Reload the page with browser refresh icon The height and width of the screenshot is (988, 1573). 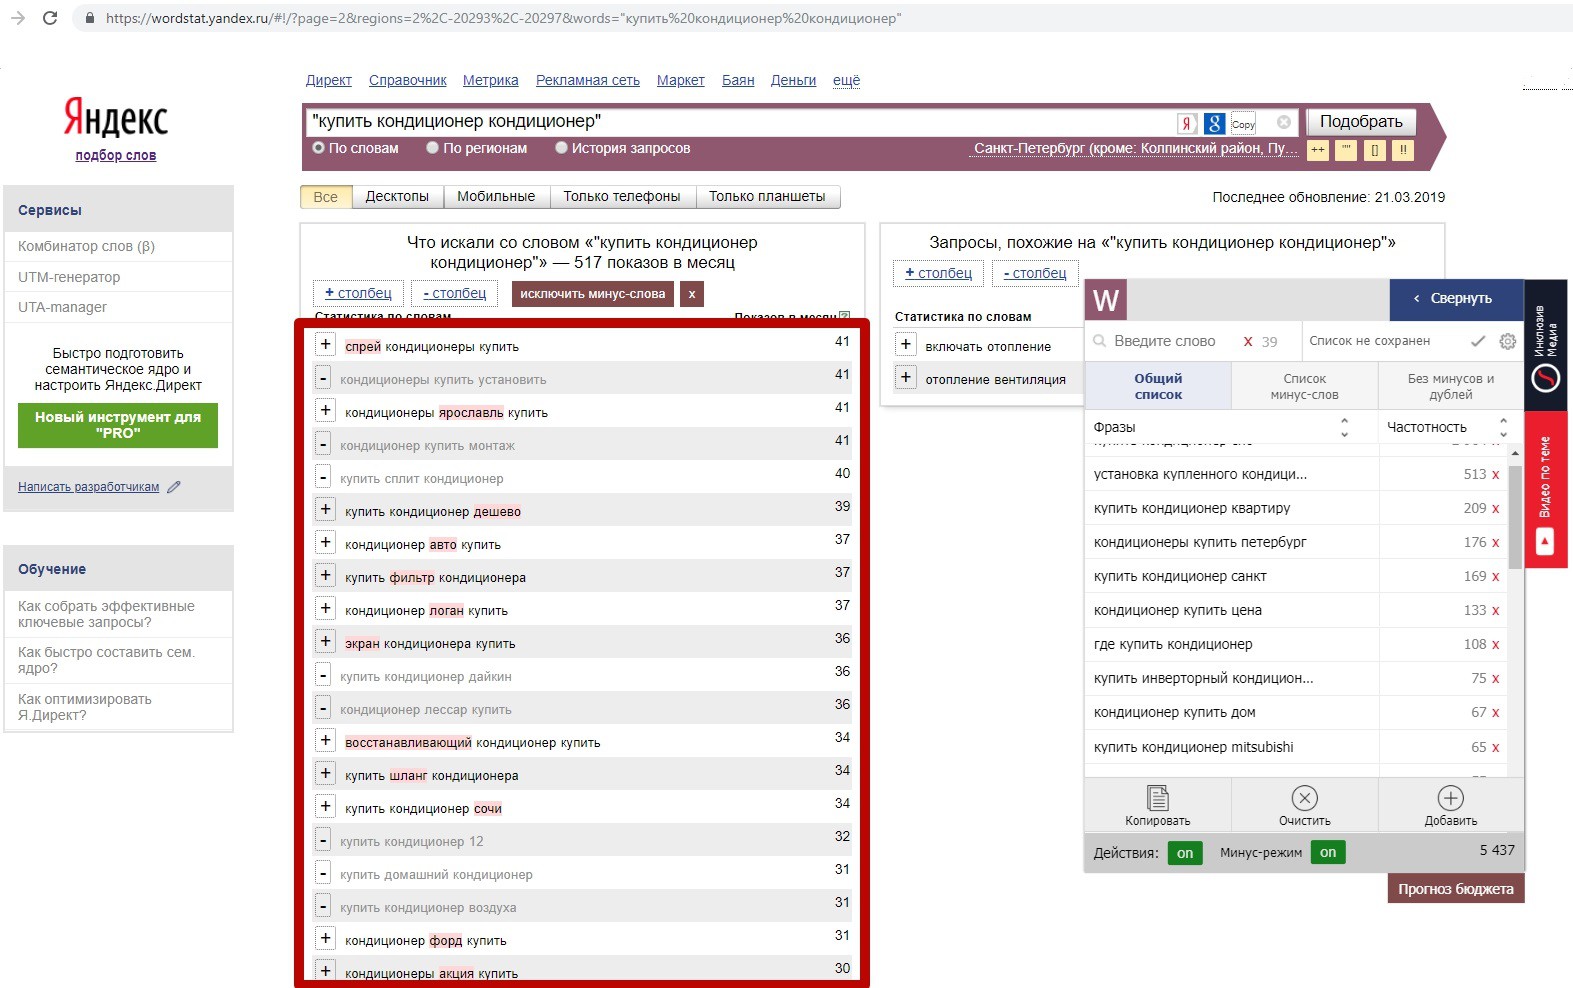50,18
